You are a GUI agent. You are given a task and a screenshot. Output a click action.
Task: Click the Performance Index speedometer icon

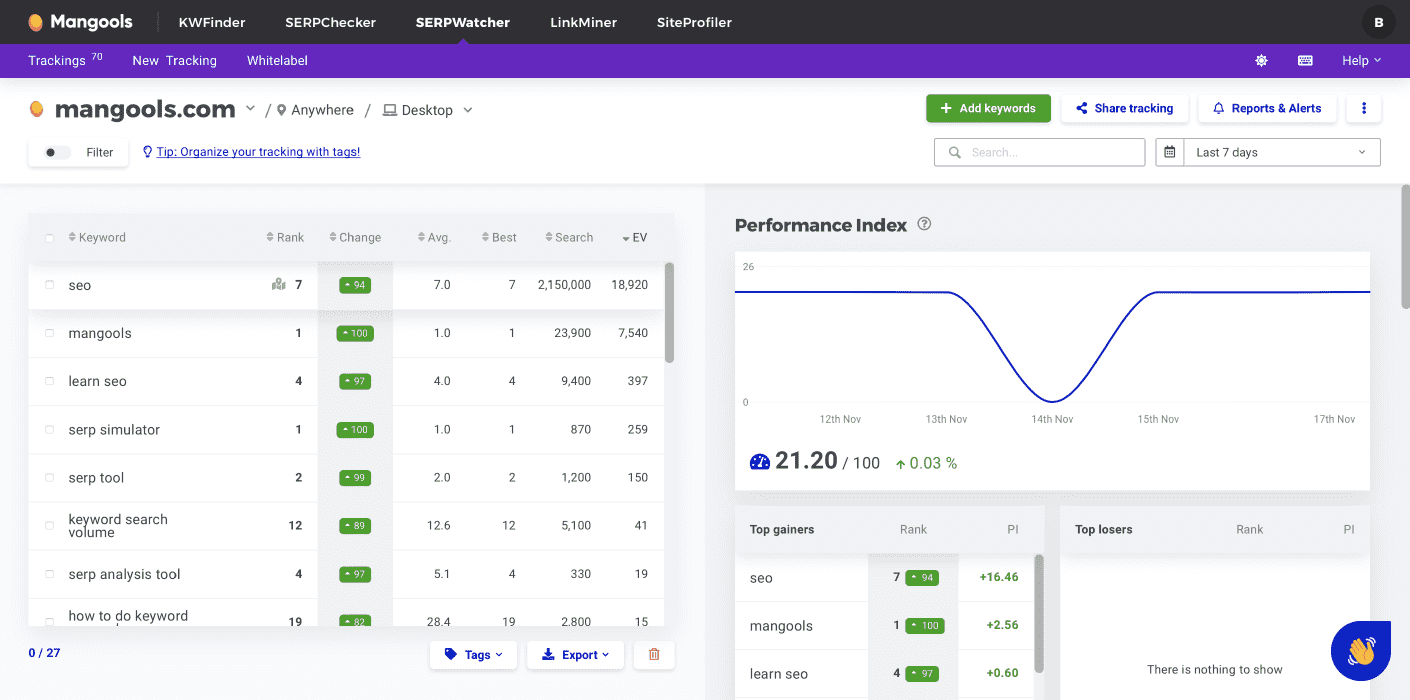760,462
